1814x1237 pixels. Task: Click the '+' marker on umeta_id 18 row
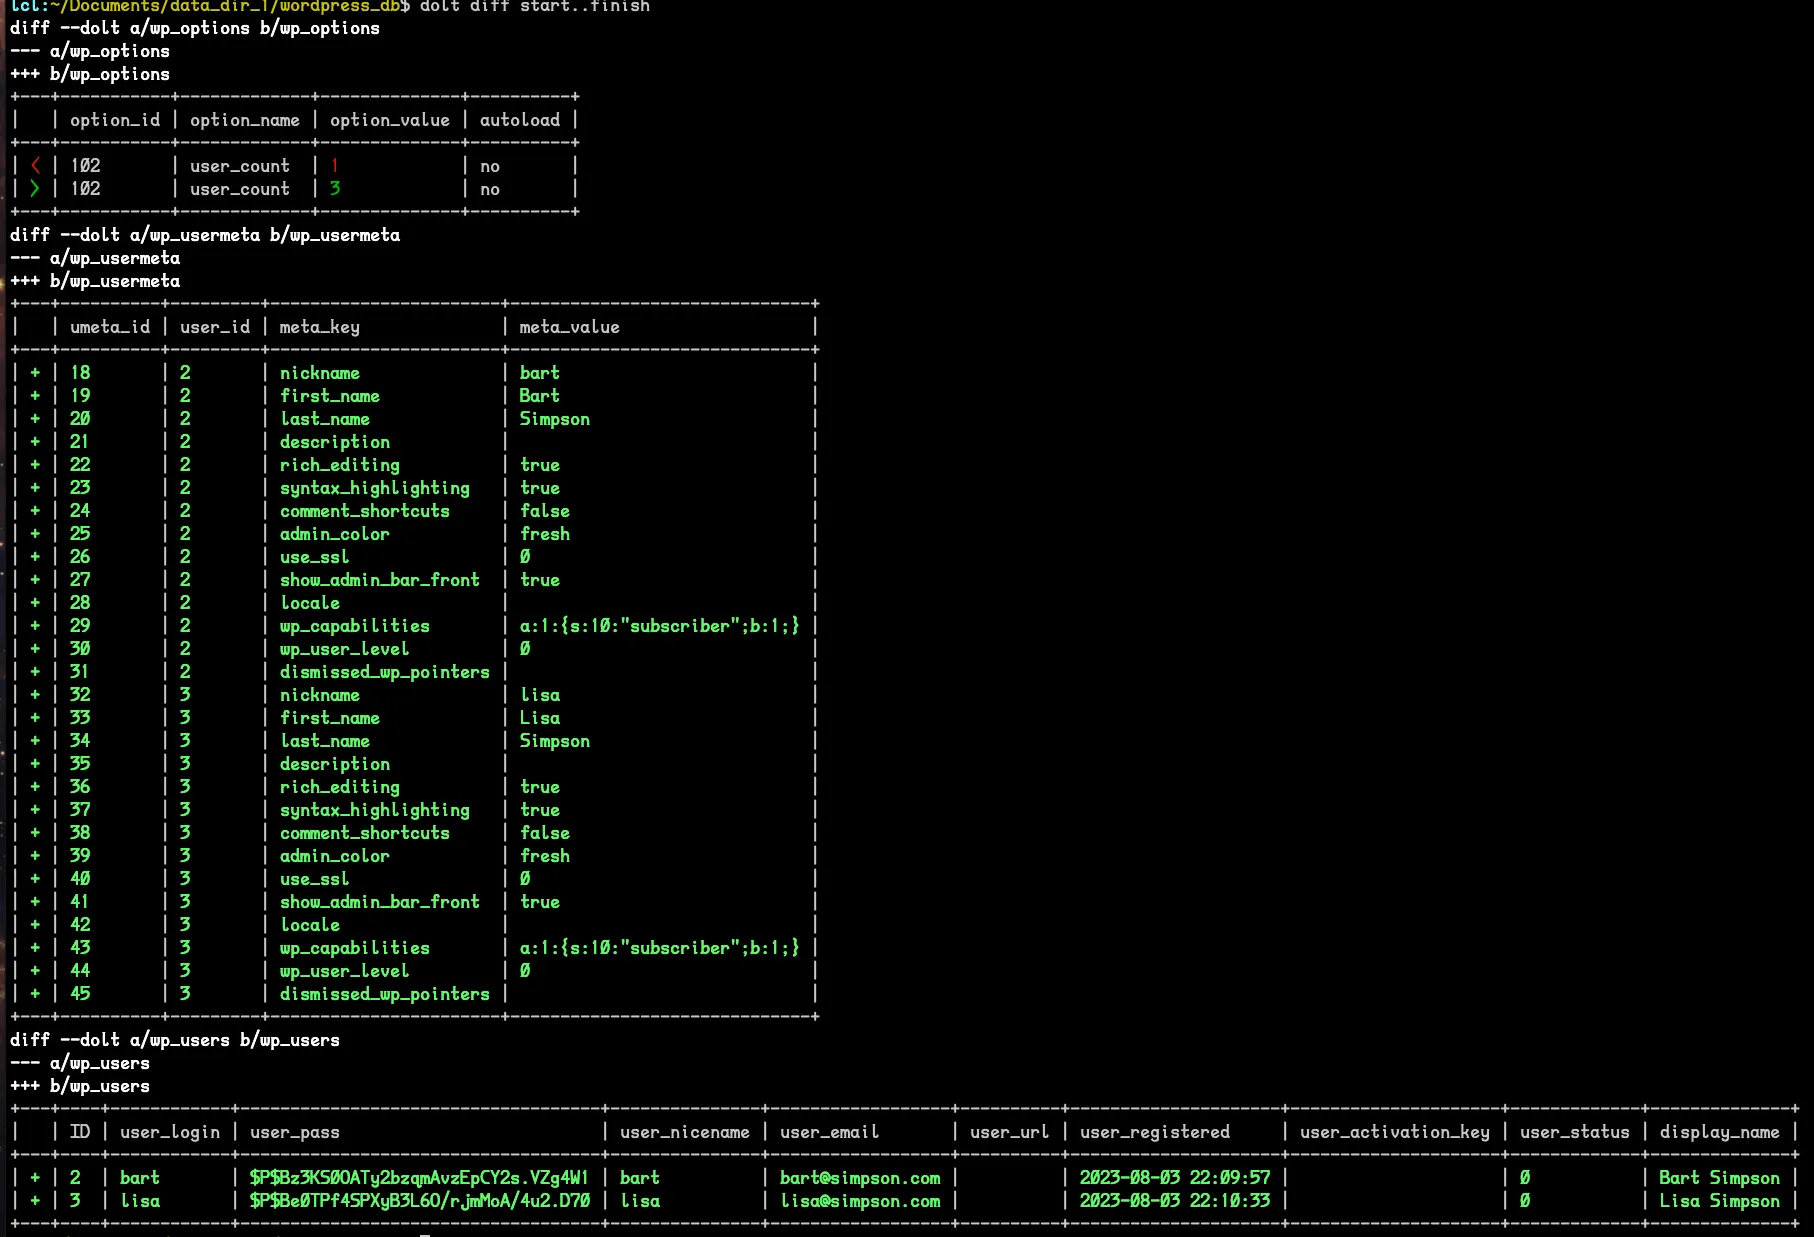[35, 373]
